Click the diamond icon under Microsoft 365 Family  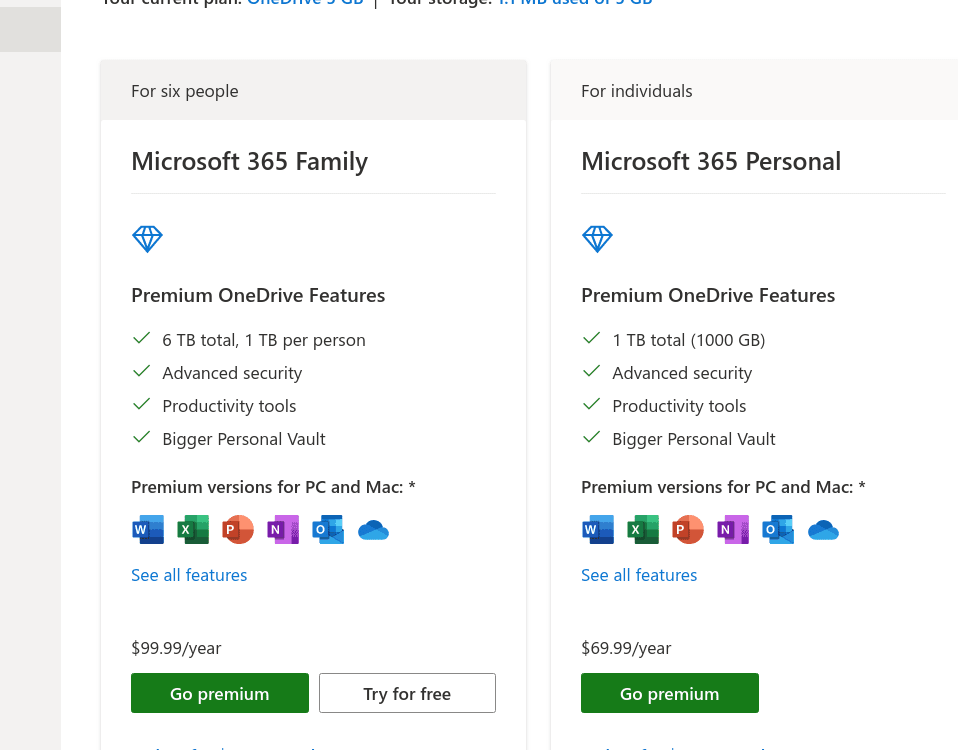(x=147, y=238)
